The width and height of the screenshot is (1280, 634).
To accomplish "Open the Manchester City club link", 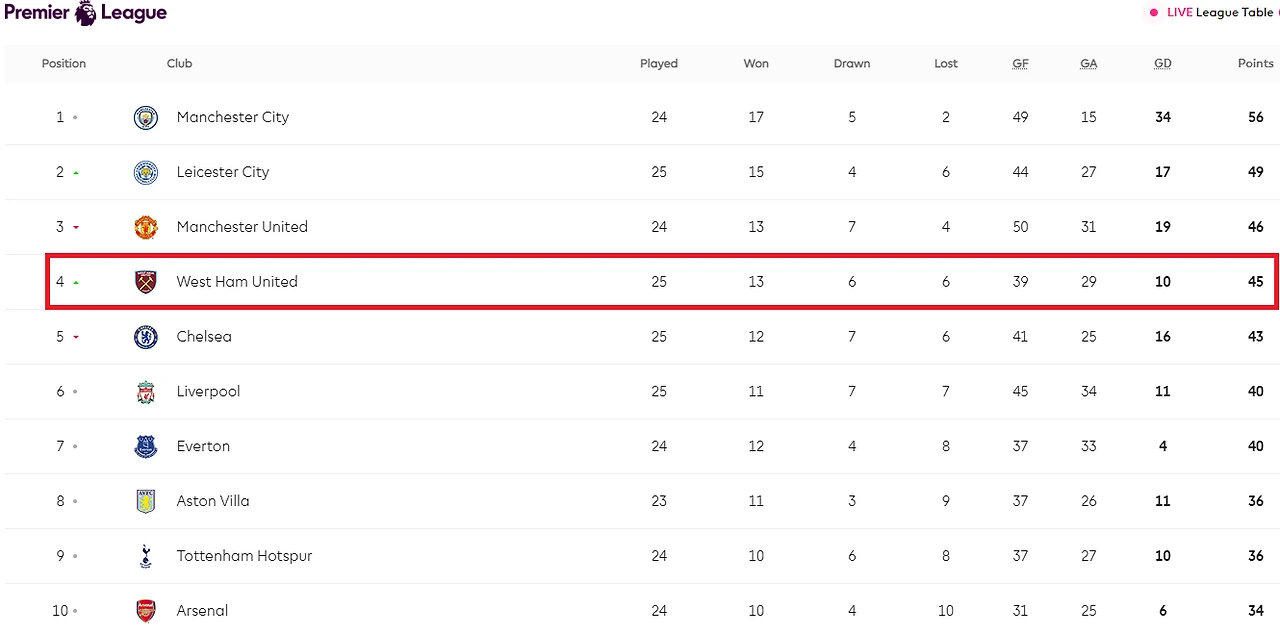I will [232, 117].
